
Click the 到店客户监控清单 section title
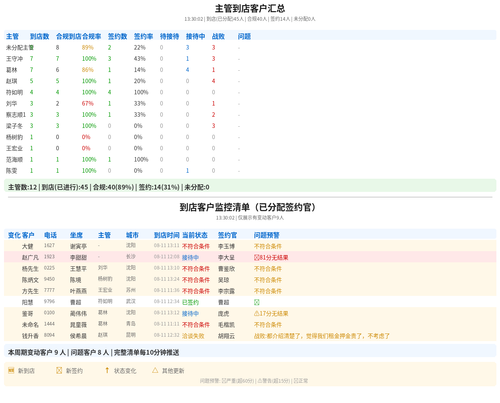point(248,207)
